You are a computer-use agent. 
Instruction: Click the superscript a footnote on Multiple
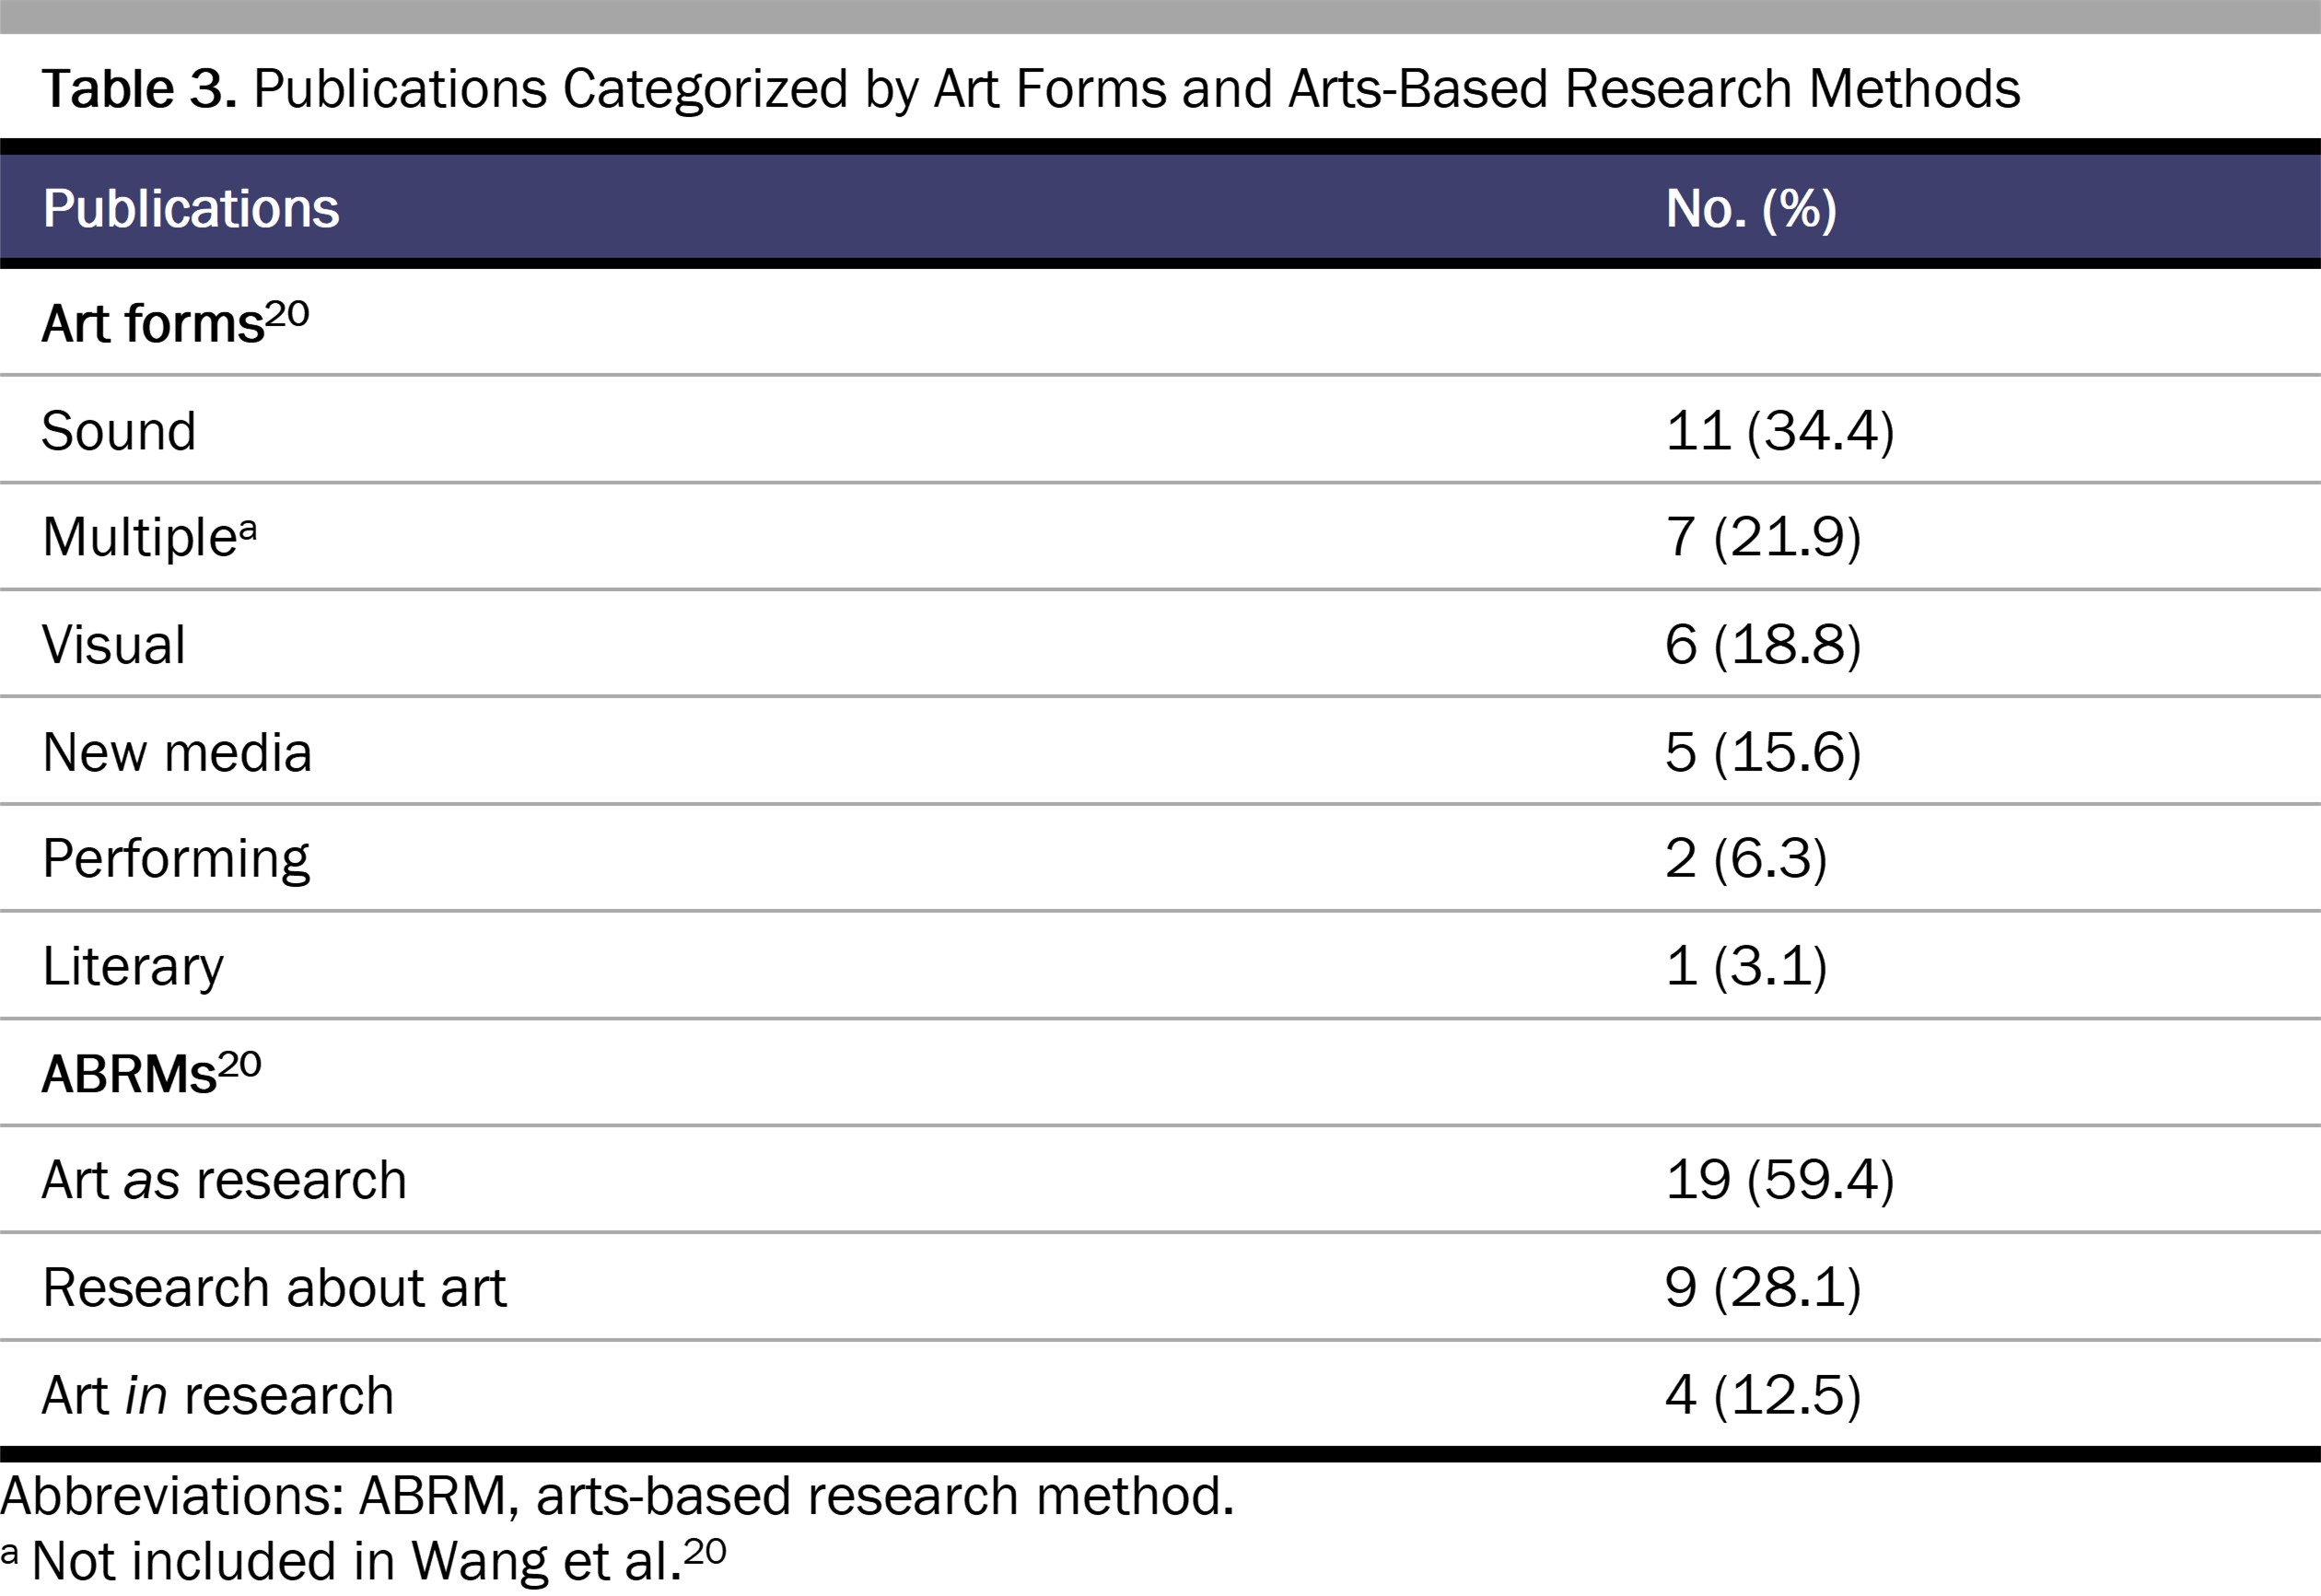pyautogui.click(x=248, y=529)
